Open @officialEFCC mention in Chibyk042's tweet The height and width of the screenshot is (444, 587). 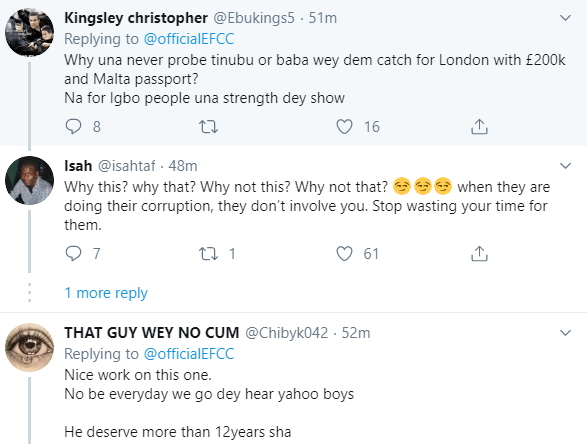pyautogui.click(x=189, y=354)
